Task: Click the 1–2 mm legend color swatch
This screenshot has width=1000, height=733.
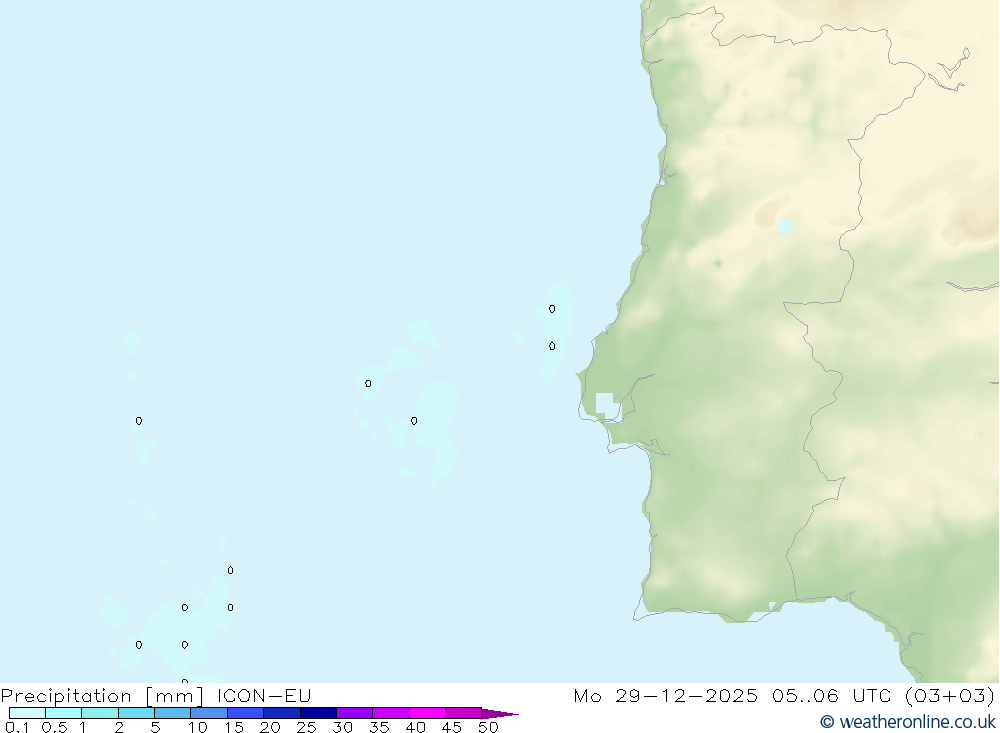Action: [x=100, y=713]
